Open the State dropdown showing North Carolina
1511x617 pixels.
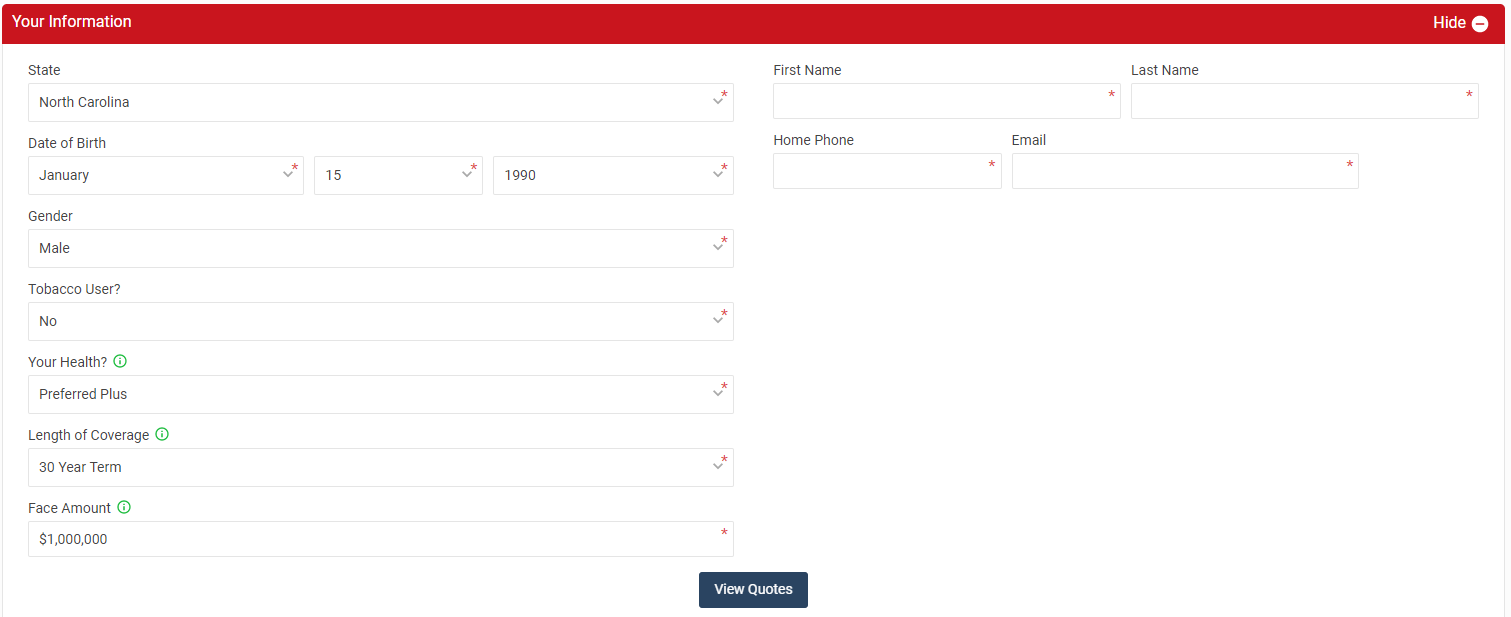pyautogui.click(x=380, y=102)
